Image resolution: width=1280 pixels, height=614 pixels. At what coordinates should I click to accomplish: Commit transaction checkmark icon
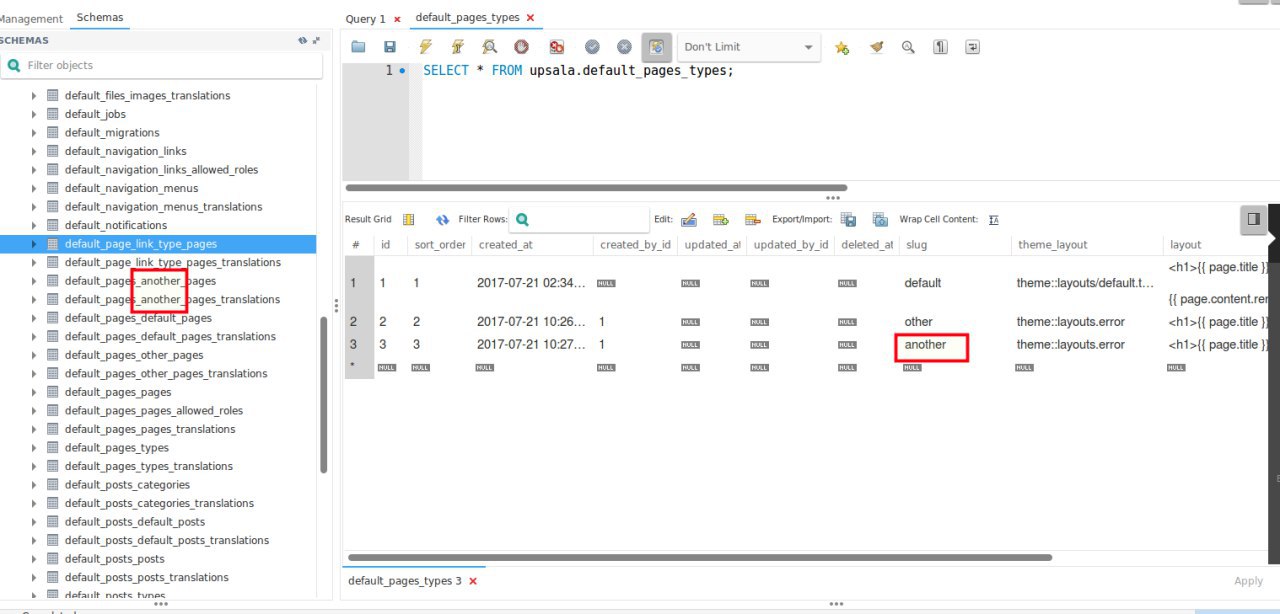click(592, 47)
